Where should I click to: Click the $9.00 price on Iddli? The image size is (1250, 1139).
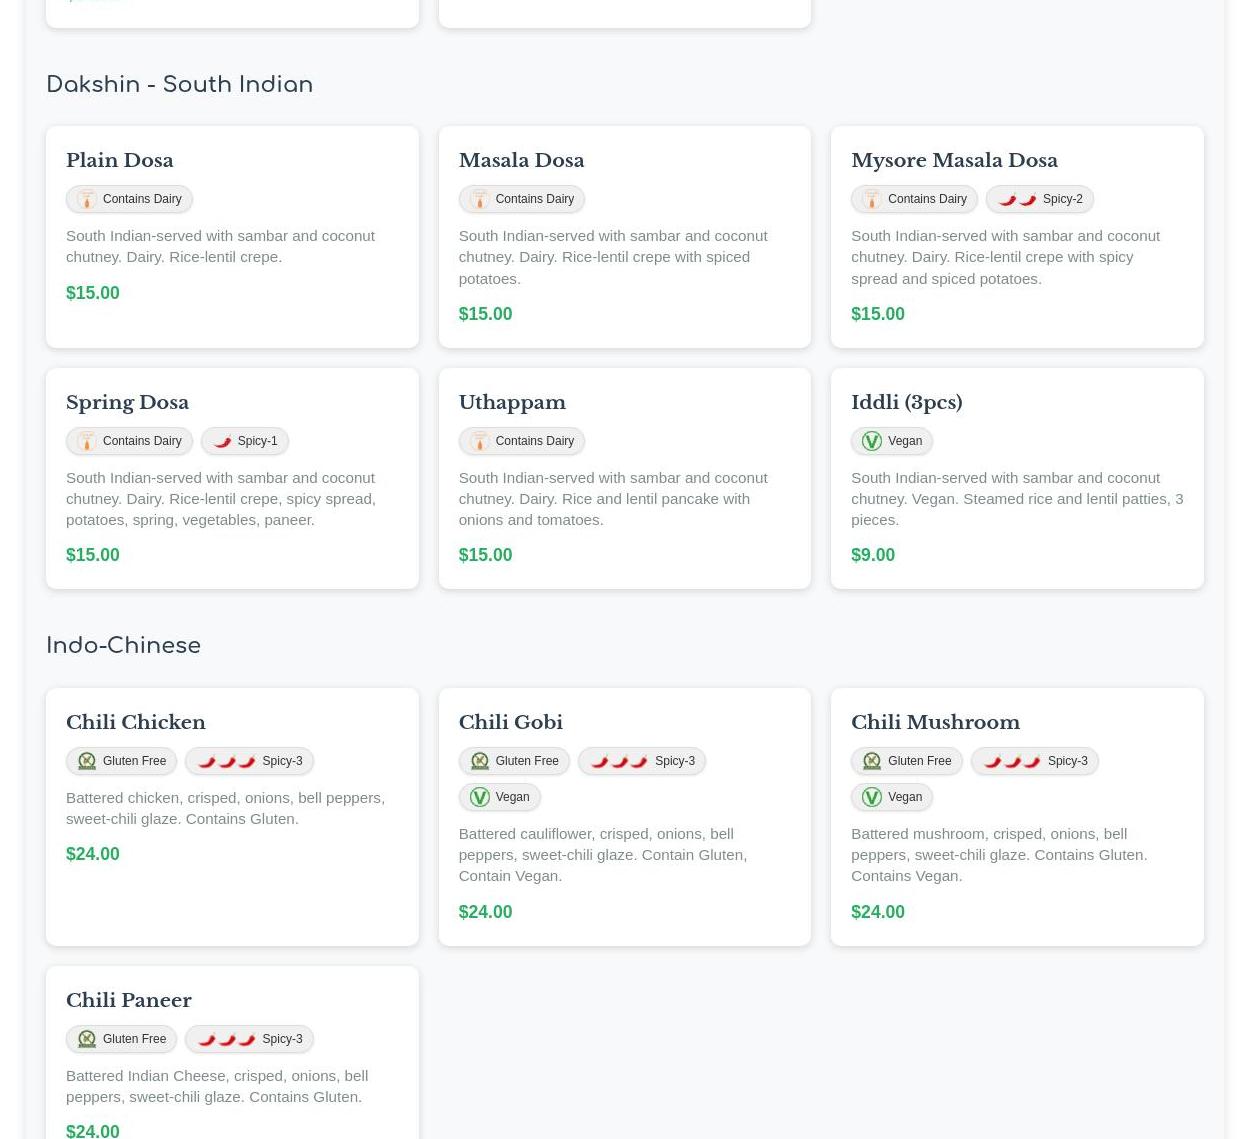tap(873, 555)
